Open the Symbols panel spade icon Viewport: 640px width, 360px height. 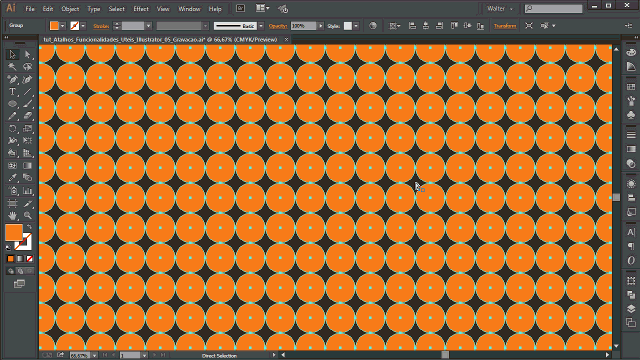coord(631,115)
